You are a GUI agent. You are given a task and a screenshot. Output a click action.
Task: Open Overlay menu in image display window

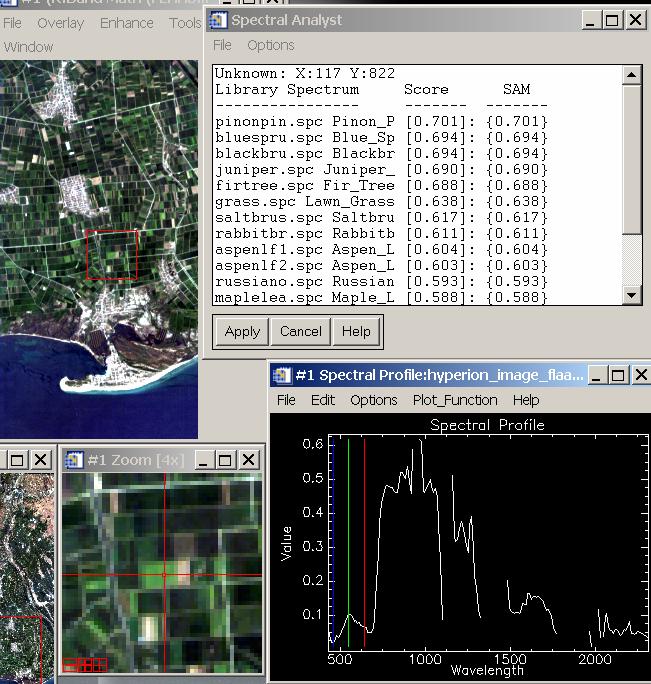[x=61, y=23]
